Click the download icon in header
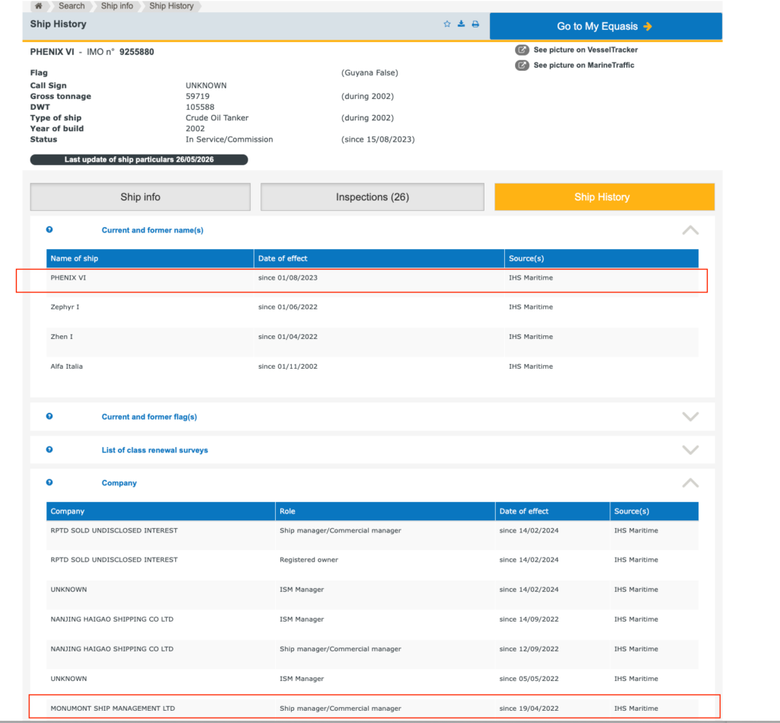This screenshot has height=723, width=780. tap(461, 24)
